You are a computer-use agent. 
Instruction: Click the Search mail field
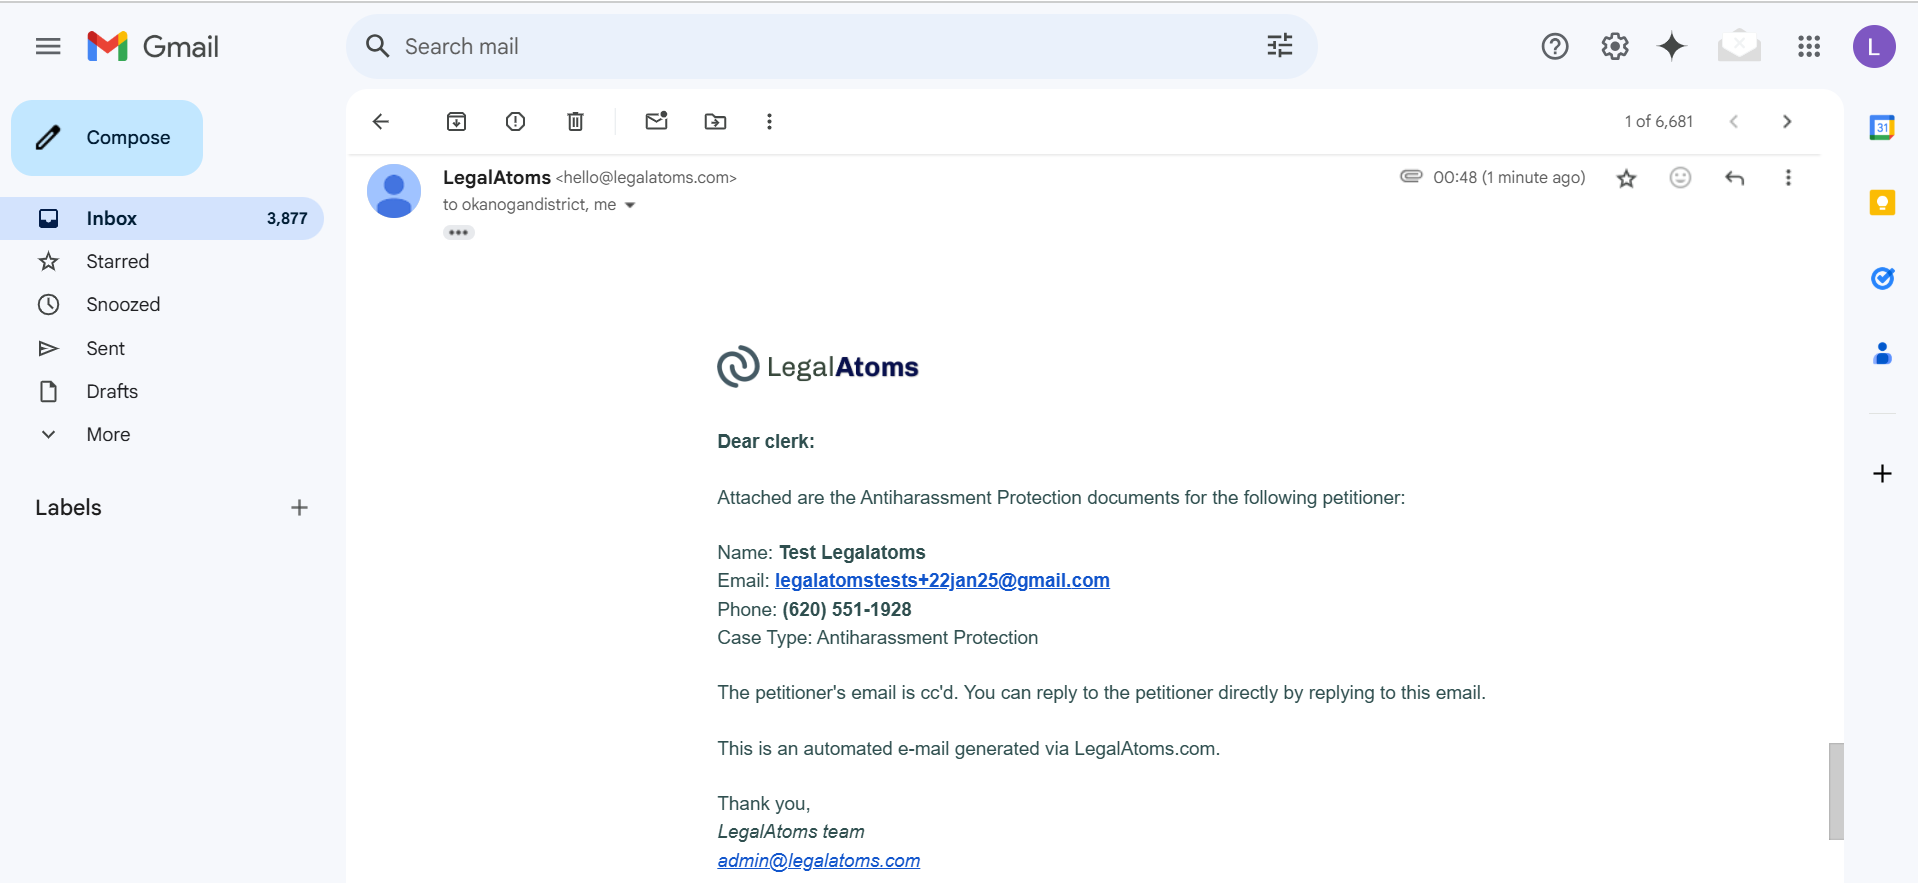tap(830, 46)
